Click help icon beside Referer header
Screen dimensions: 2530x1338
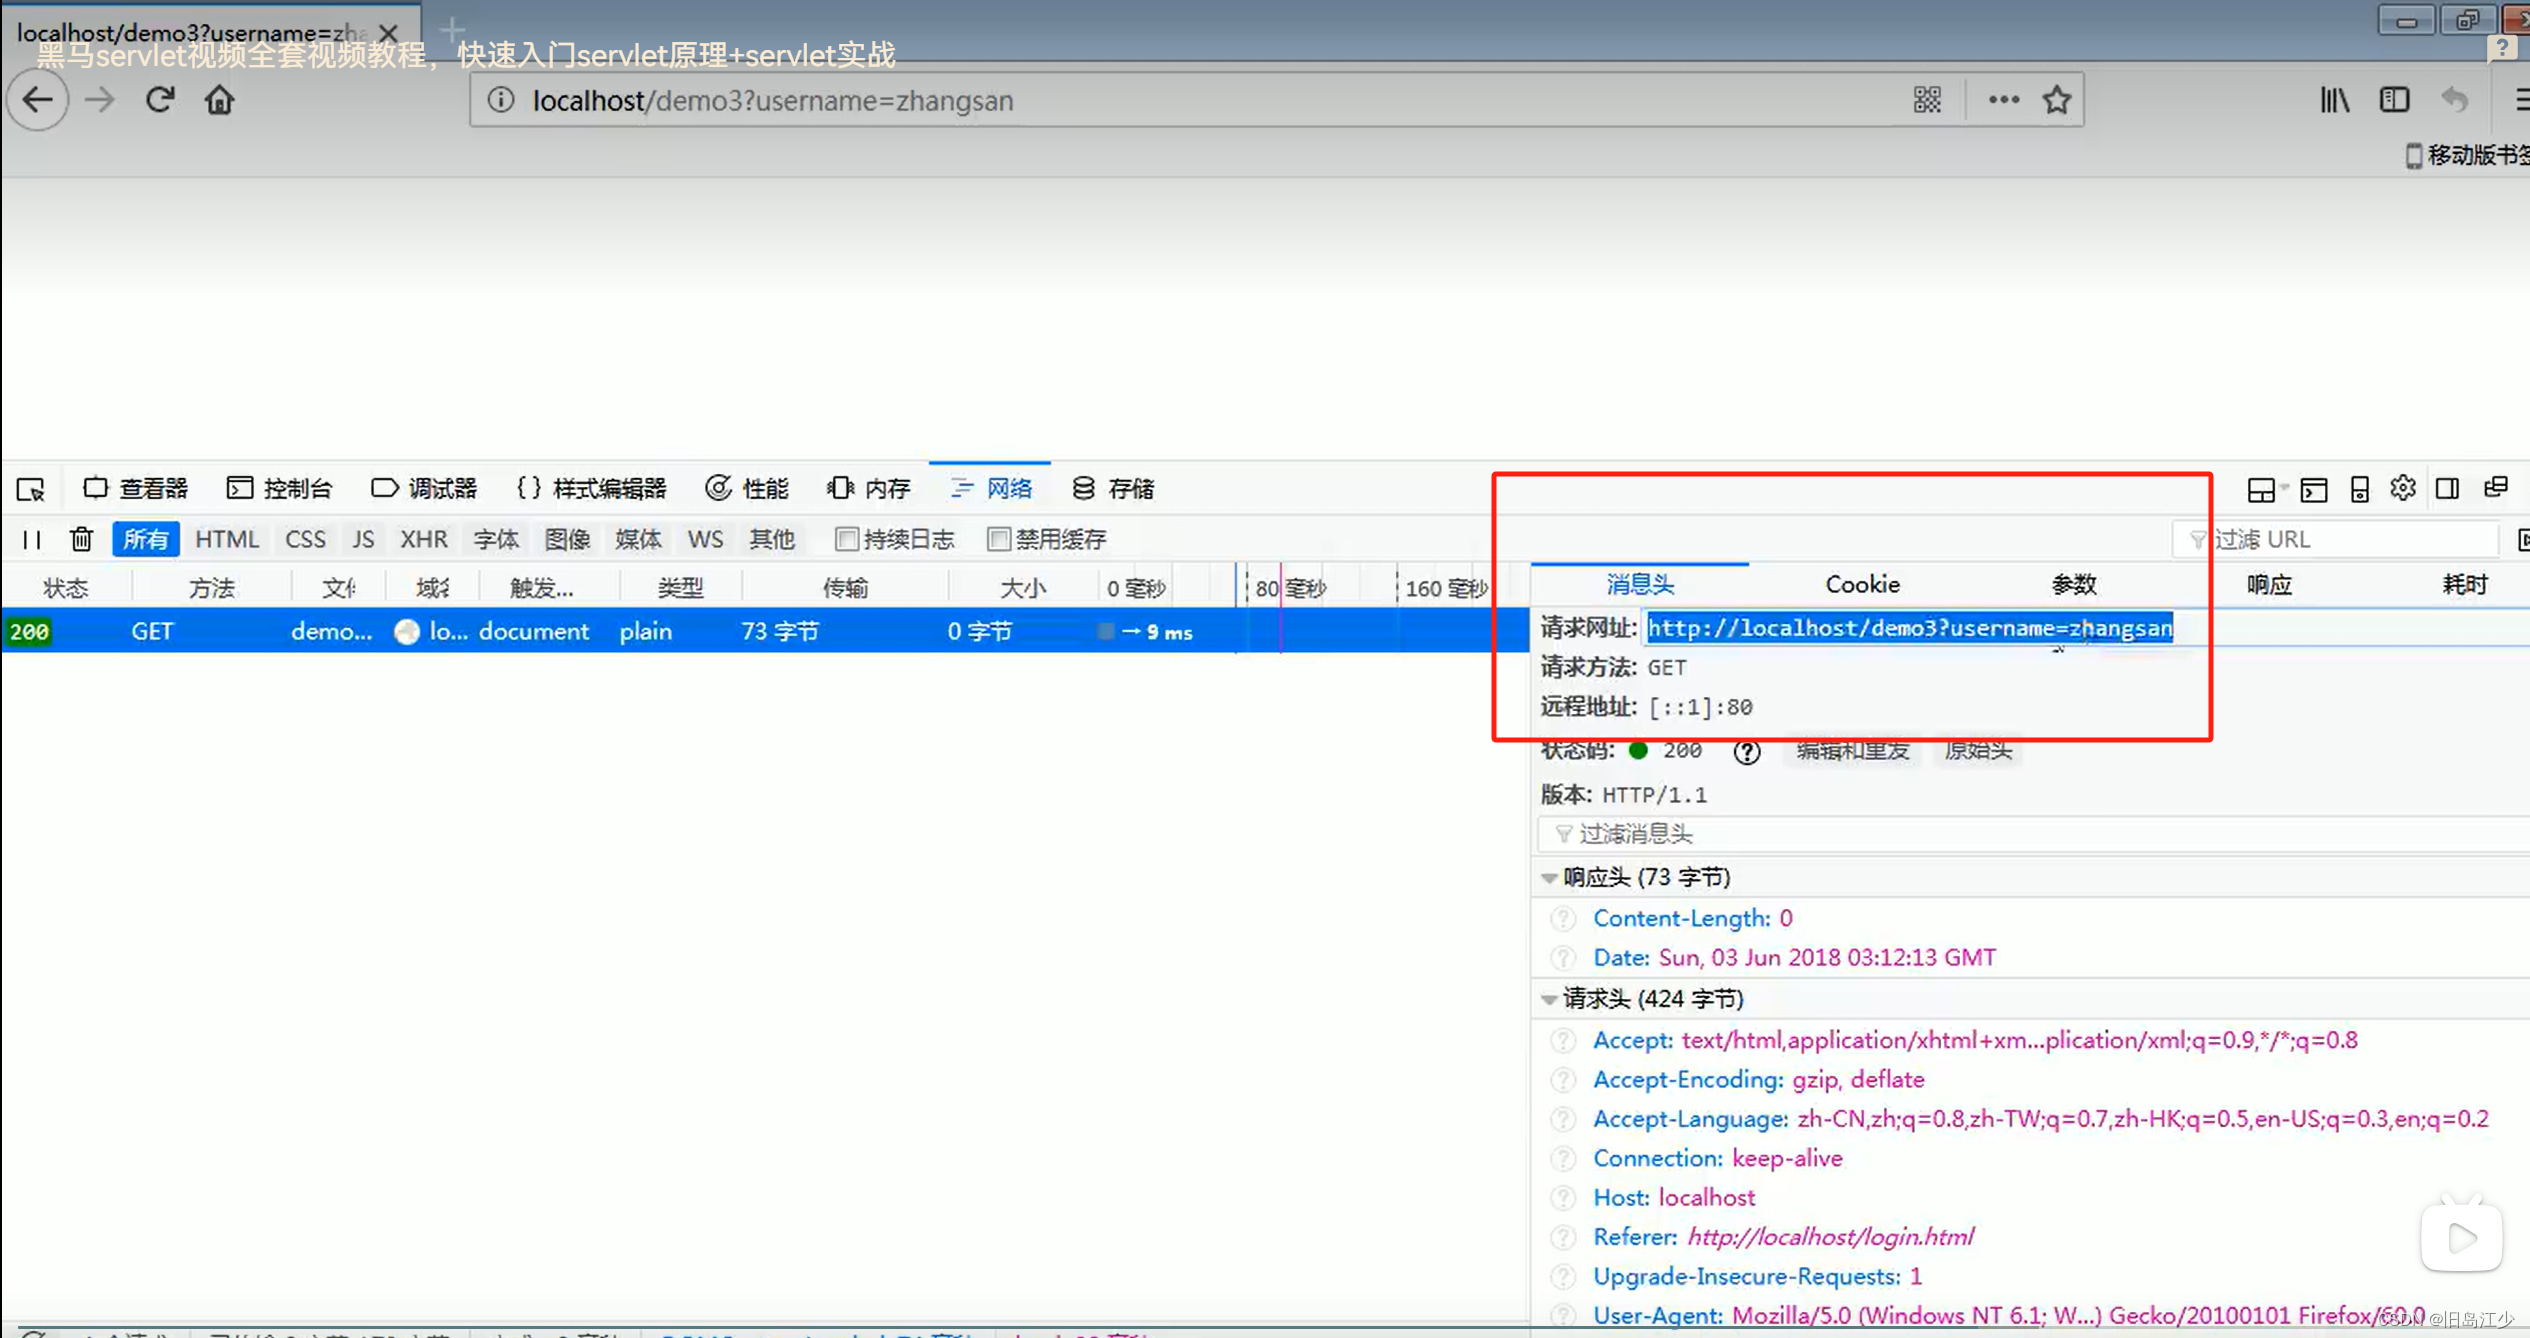pos(1563,1237)
